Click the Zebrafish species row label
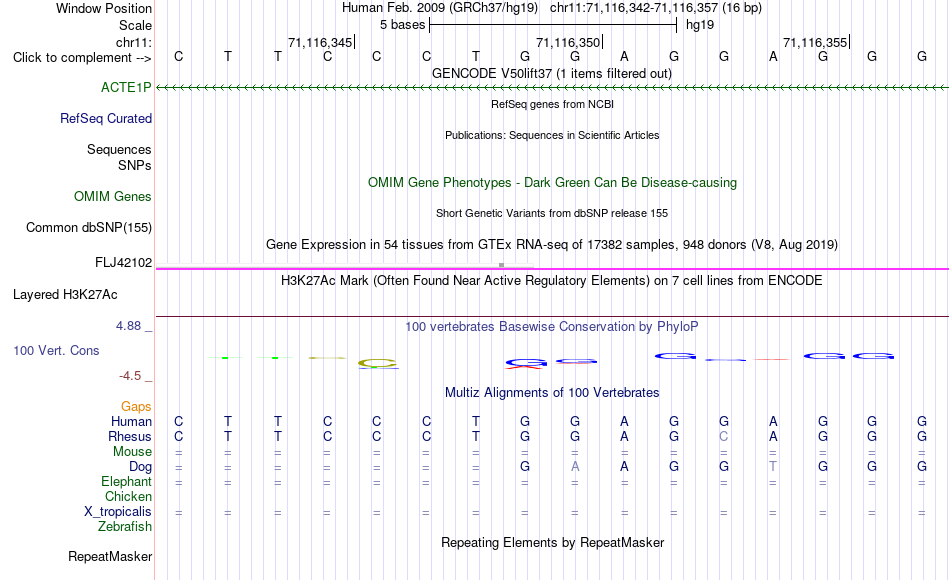The height and width of the screenshot is (580, 950). (125, 526)
